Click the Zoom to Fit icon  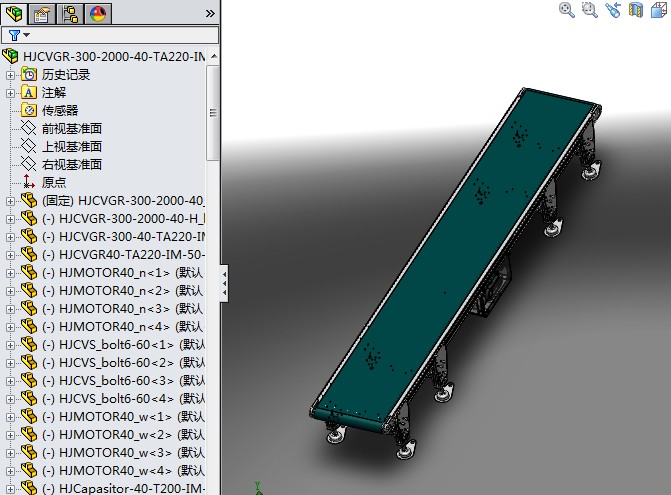pyautogui.click(x=567, y=9)
